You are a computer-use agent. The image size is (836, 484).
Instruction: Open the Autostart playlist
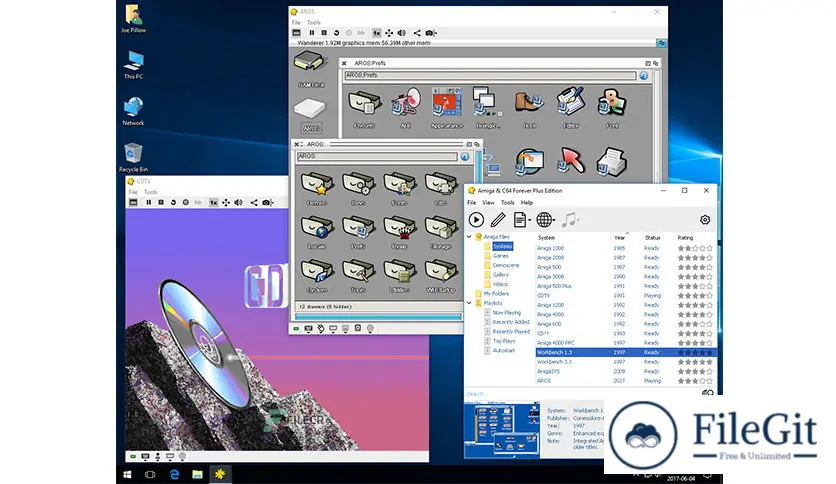click(x=503, y=351)
